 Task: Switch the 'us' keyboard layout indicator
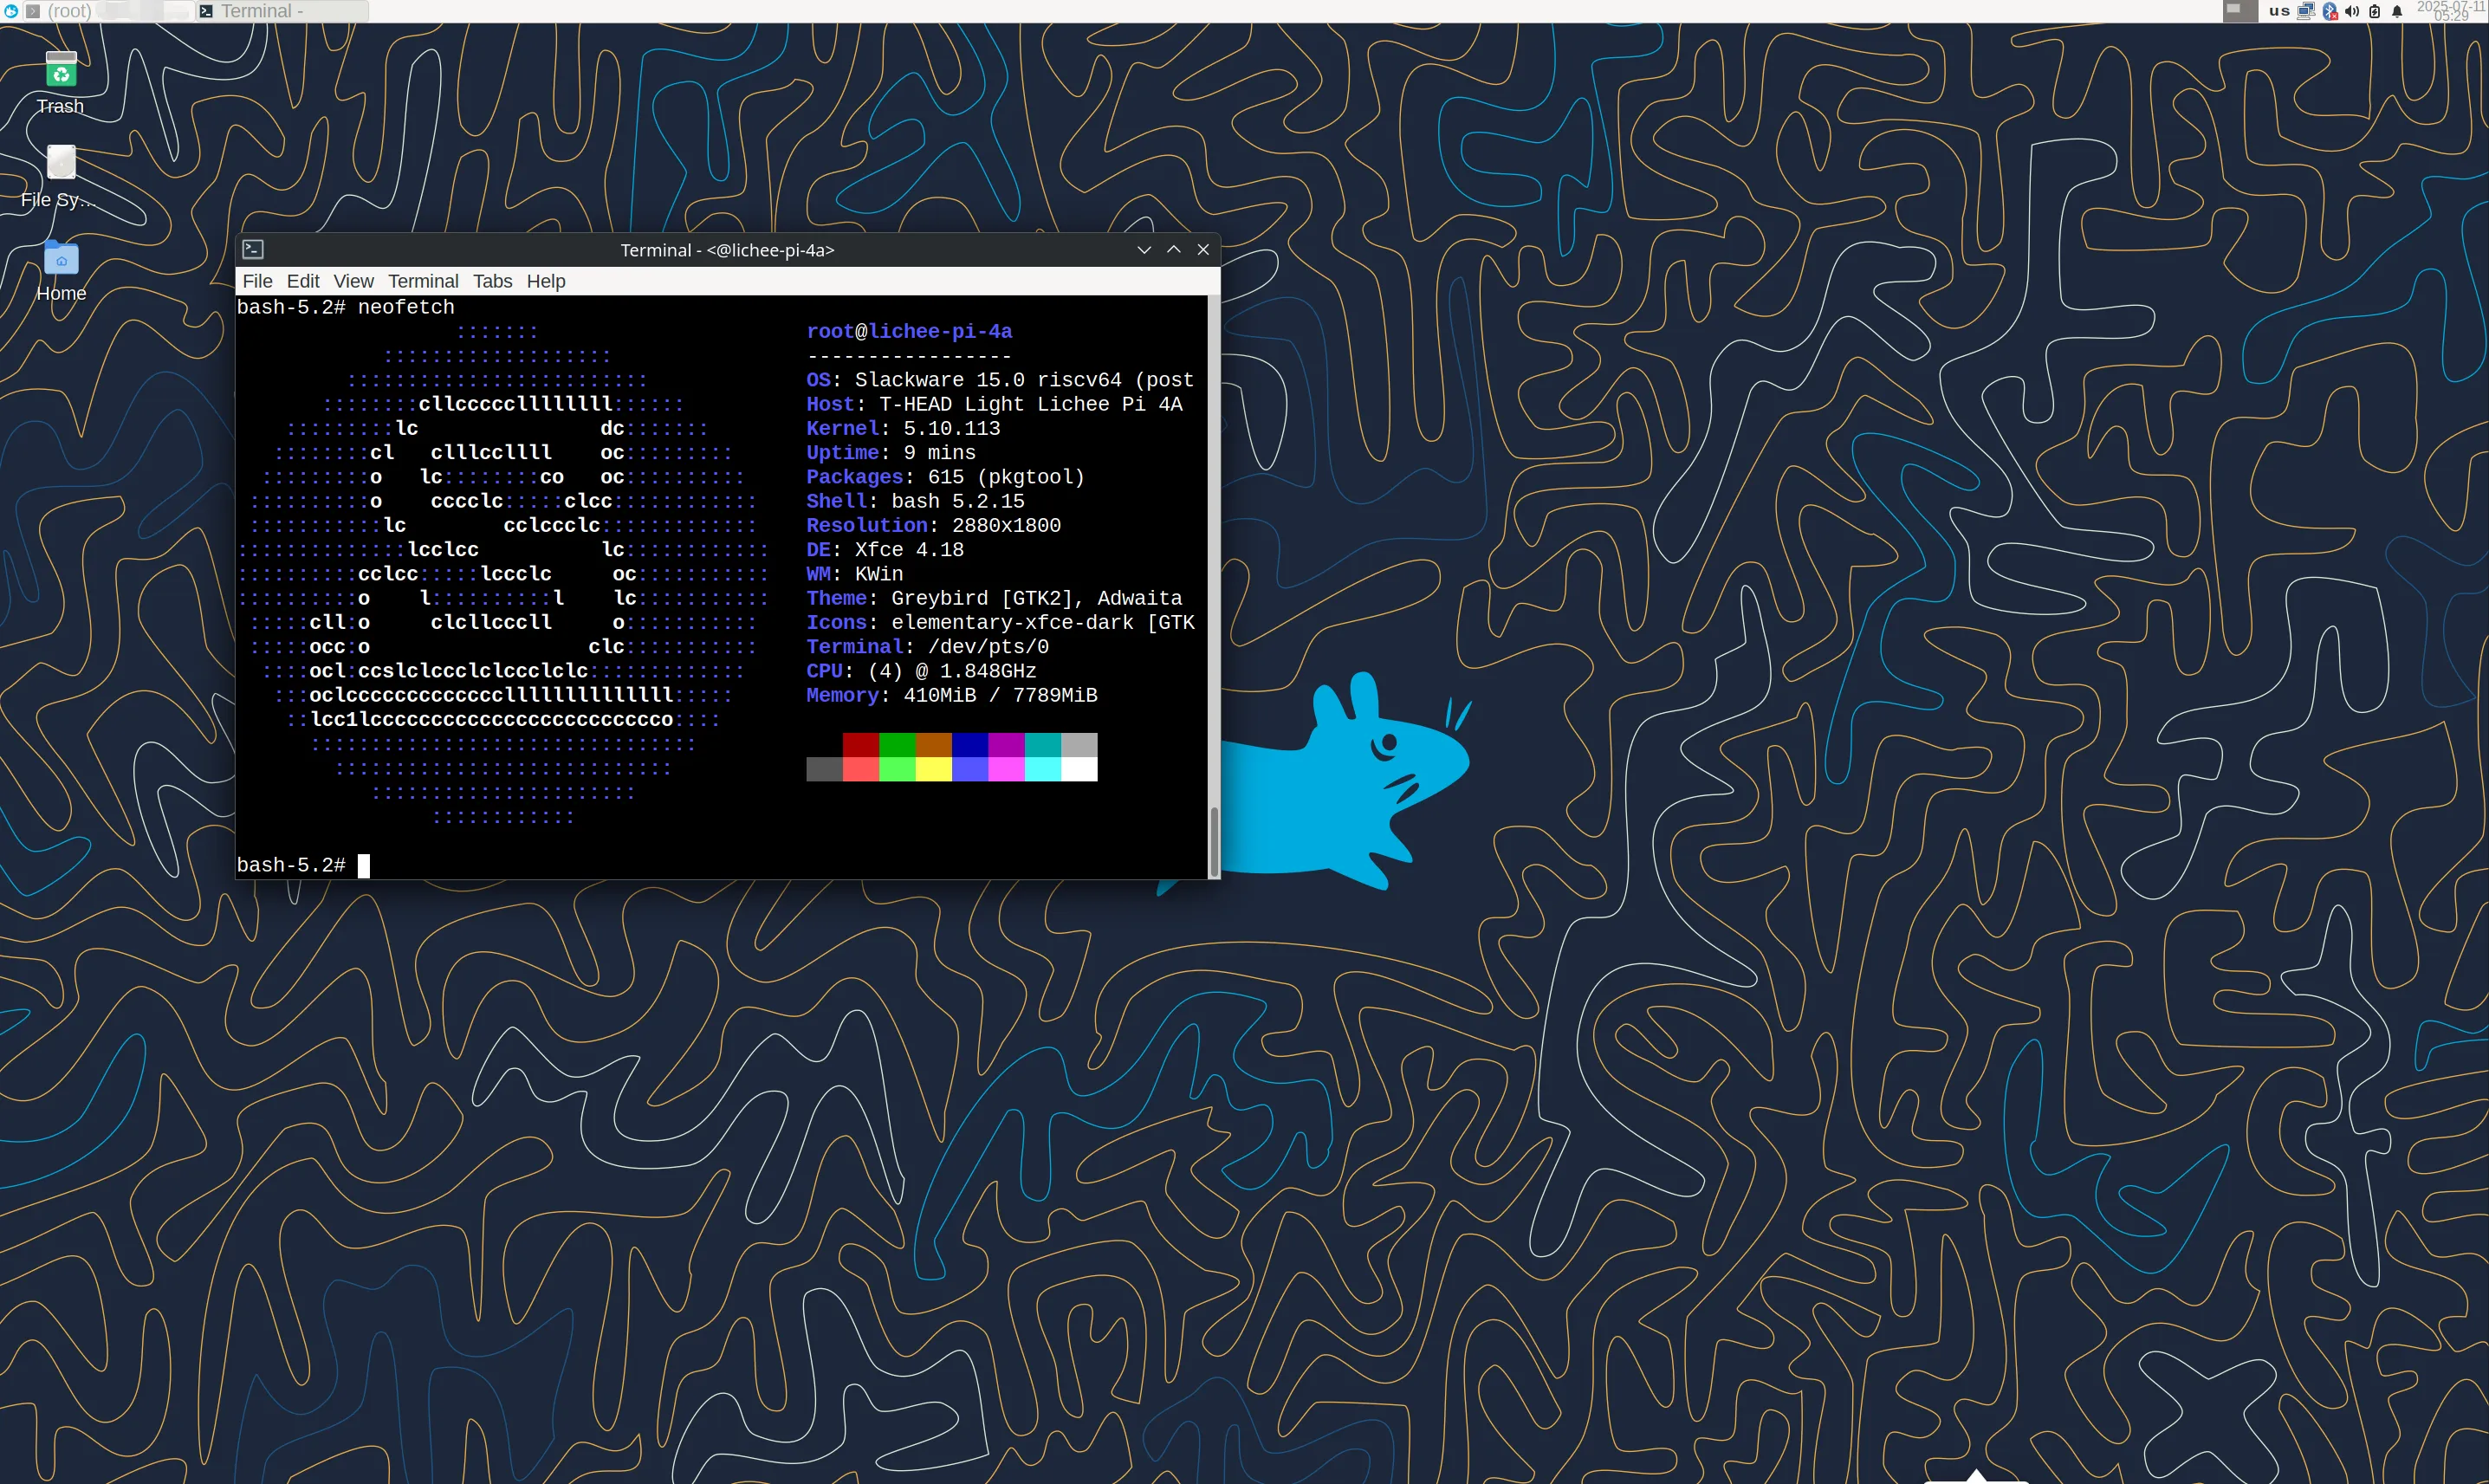tap(2279, 11)
